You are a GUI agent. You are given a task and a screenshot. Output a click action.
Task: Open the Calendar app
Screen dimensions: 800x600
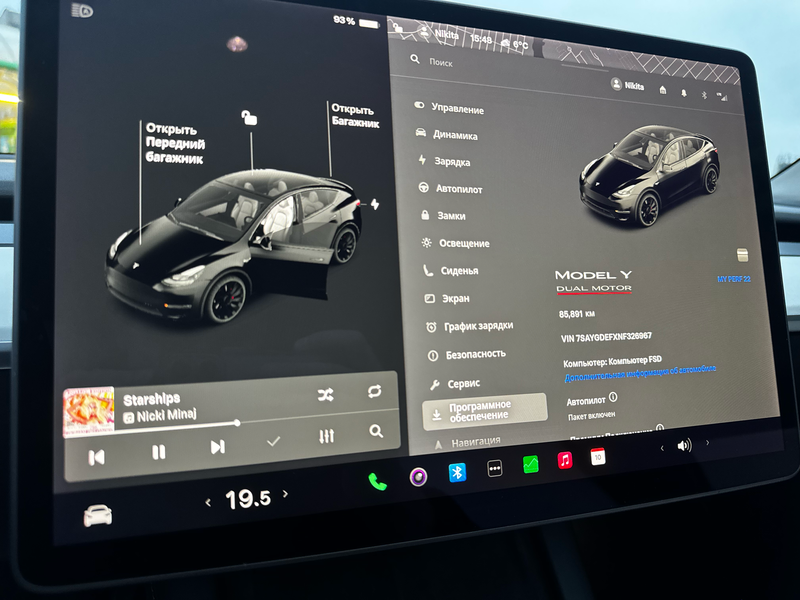[597, 457]
